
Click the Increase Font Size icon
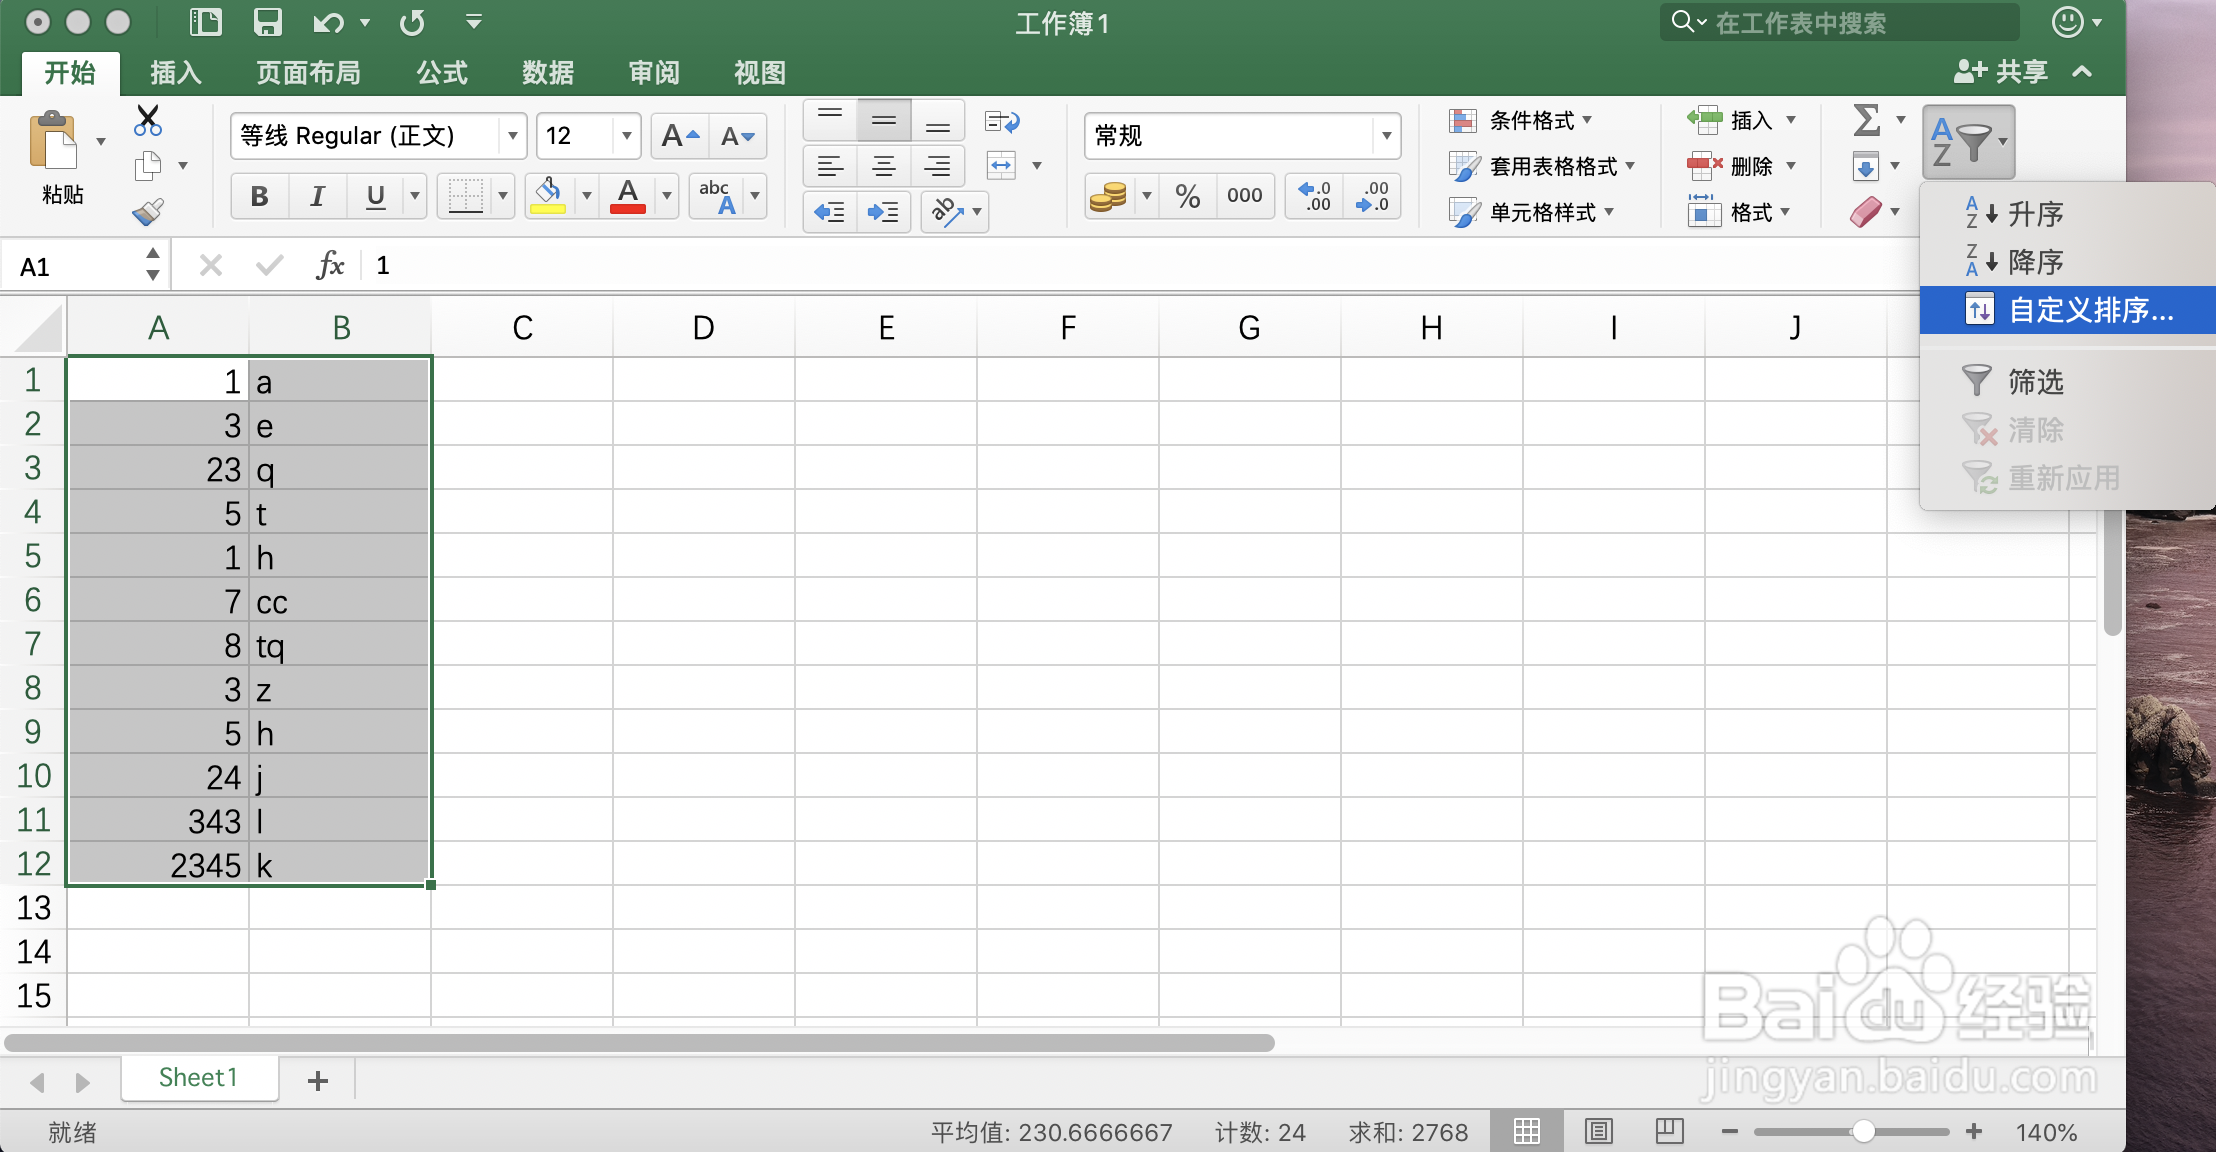pyautogui.click(x=680, y=136)
